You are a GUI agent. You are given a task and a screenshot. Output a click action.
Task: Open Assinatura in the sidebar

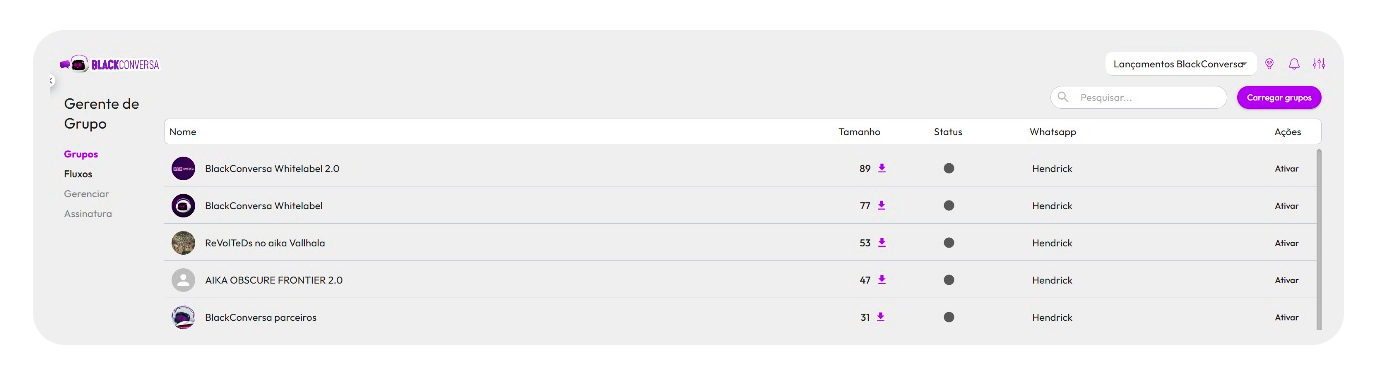click(88, 214)
